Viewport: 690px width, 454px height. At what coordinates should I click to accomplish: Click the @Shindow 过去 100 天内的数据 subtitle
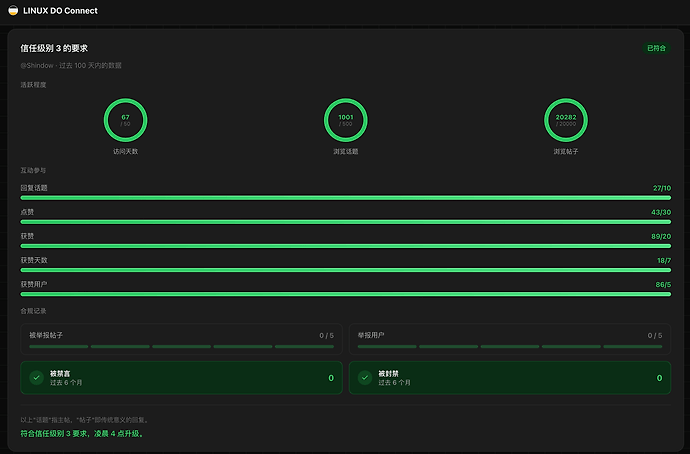71,66
